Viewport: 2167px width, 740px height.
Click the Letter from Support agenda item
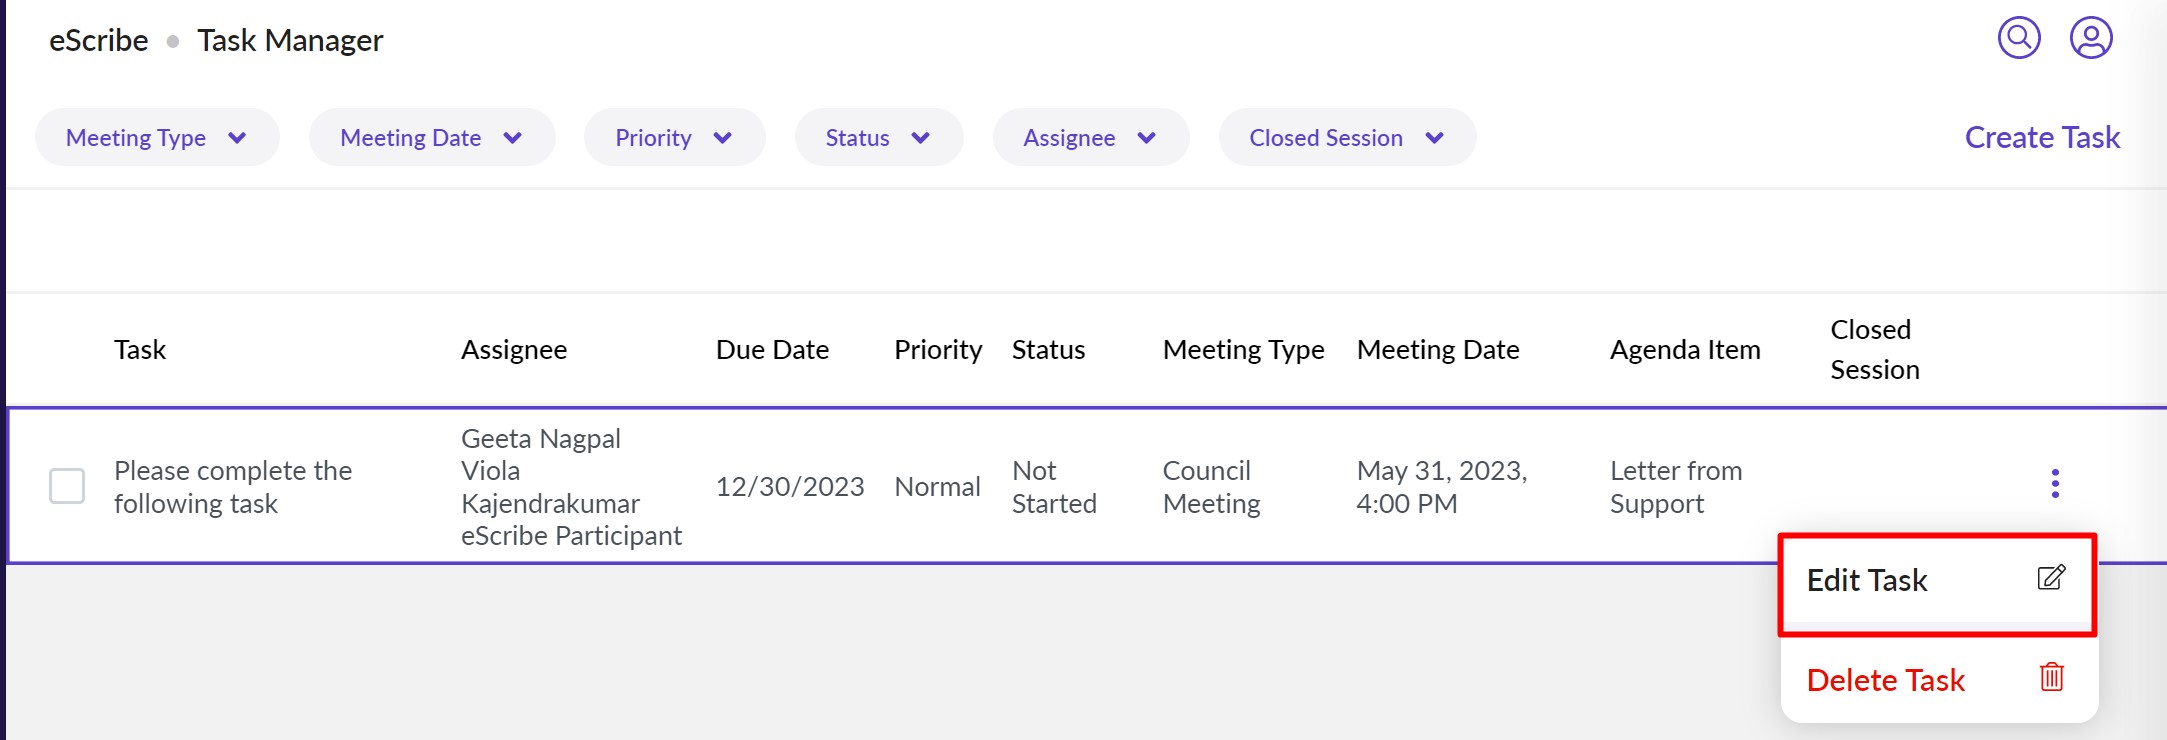1675,487
